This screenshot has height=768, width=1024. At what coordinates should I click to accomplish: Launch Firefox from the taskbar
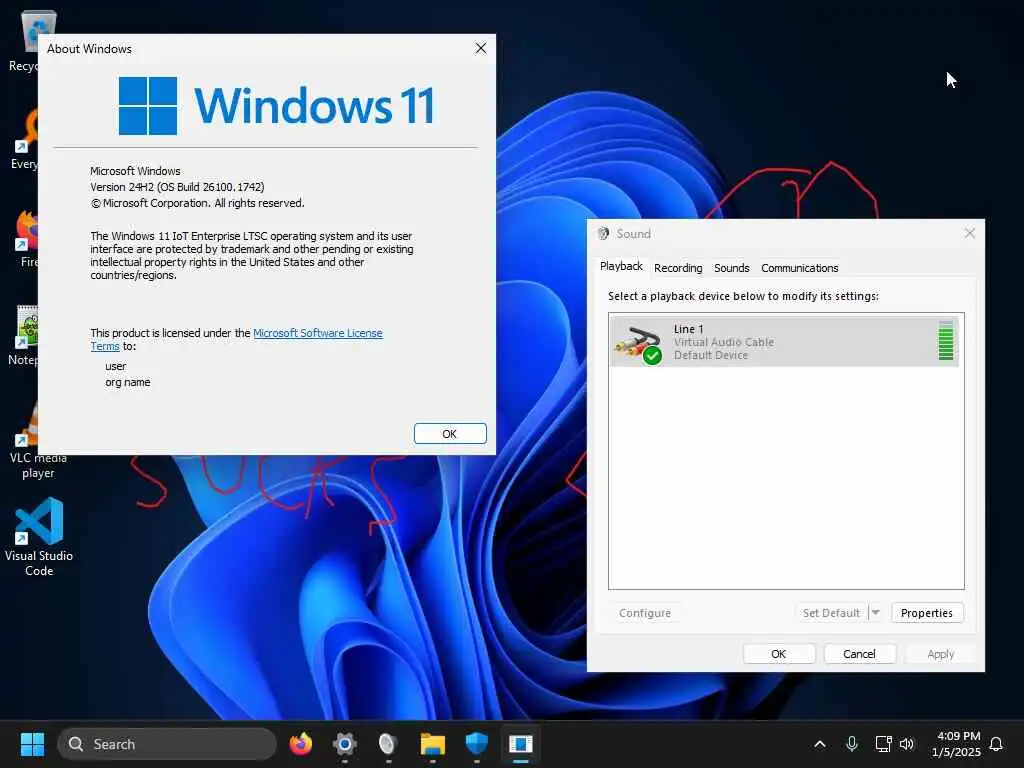[x=301, y=744]
